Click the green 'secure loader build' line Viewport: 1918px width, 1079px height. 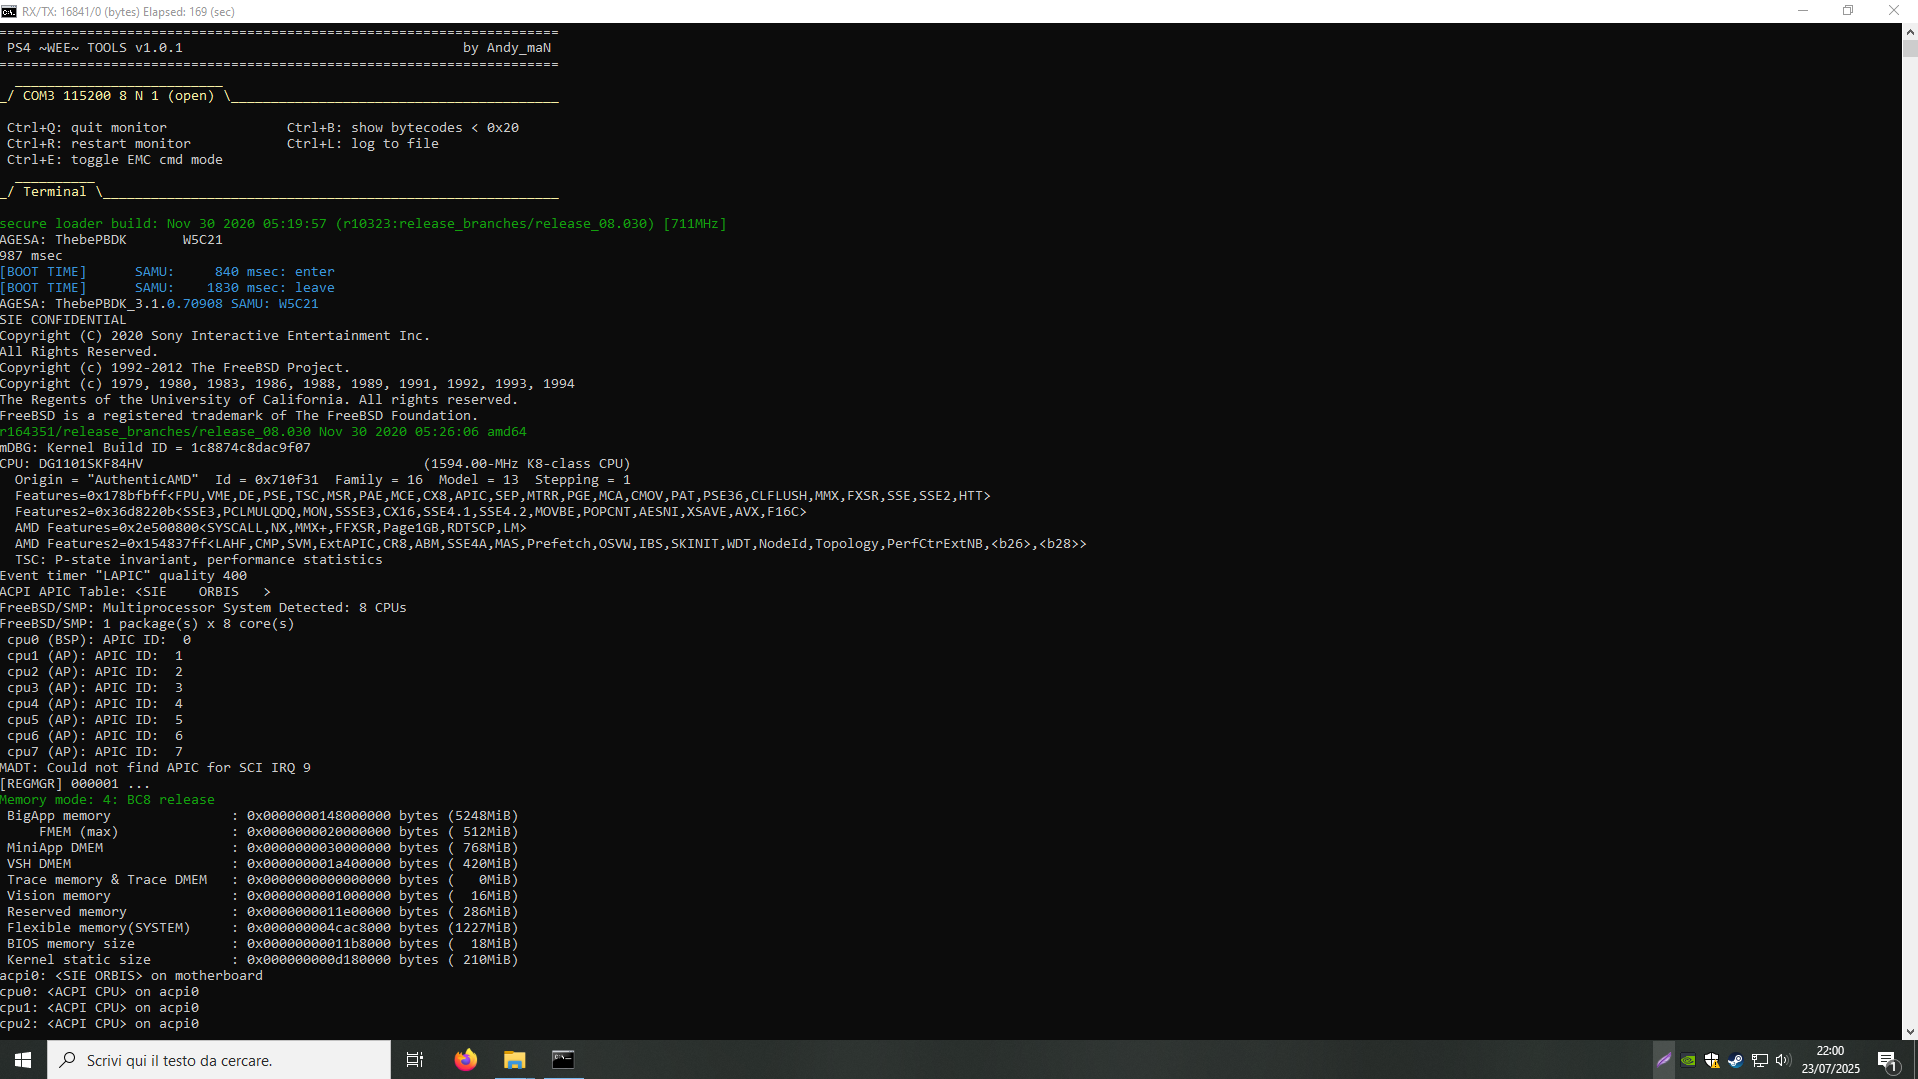point(363,224)
